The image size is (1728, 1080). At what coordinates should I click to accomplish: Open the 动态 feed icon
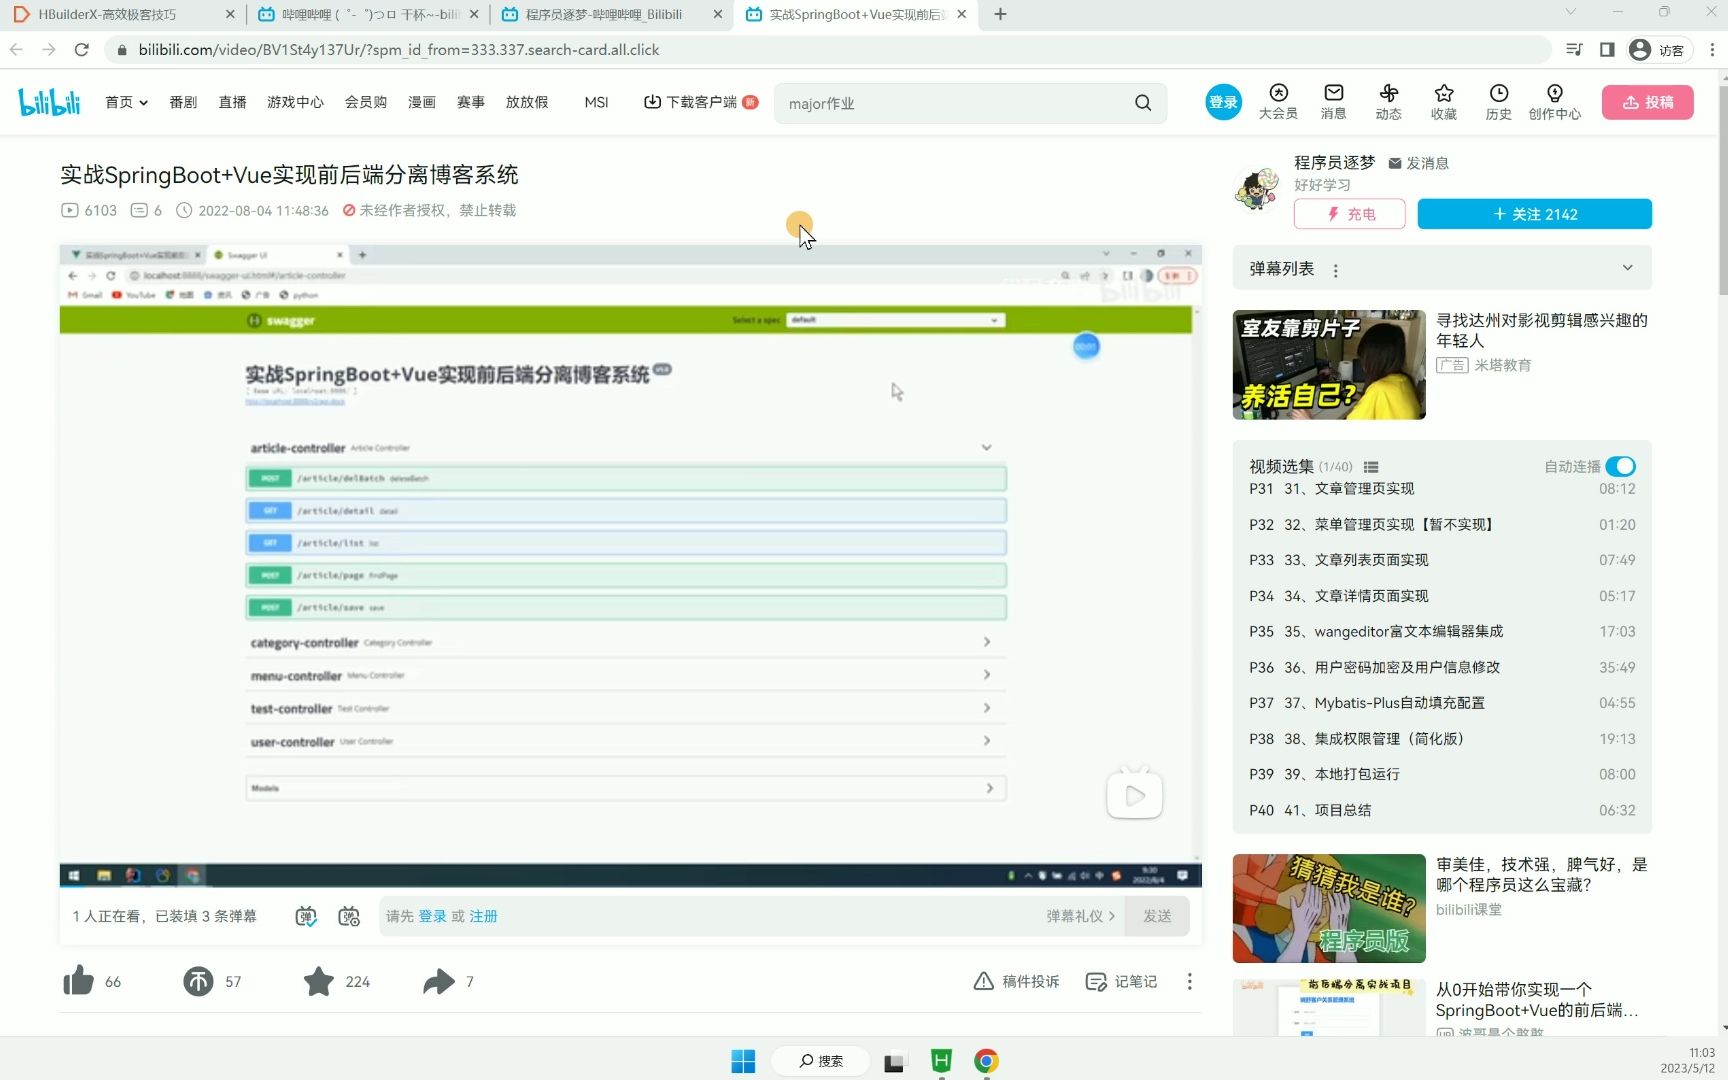1388,102
